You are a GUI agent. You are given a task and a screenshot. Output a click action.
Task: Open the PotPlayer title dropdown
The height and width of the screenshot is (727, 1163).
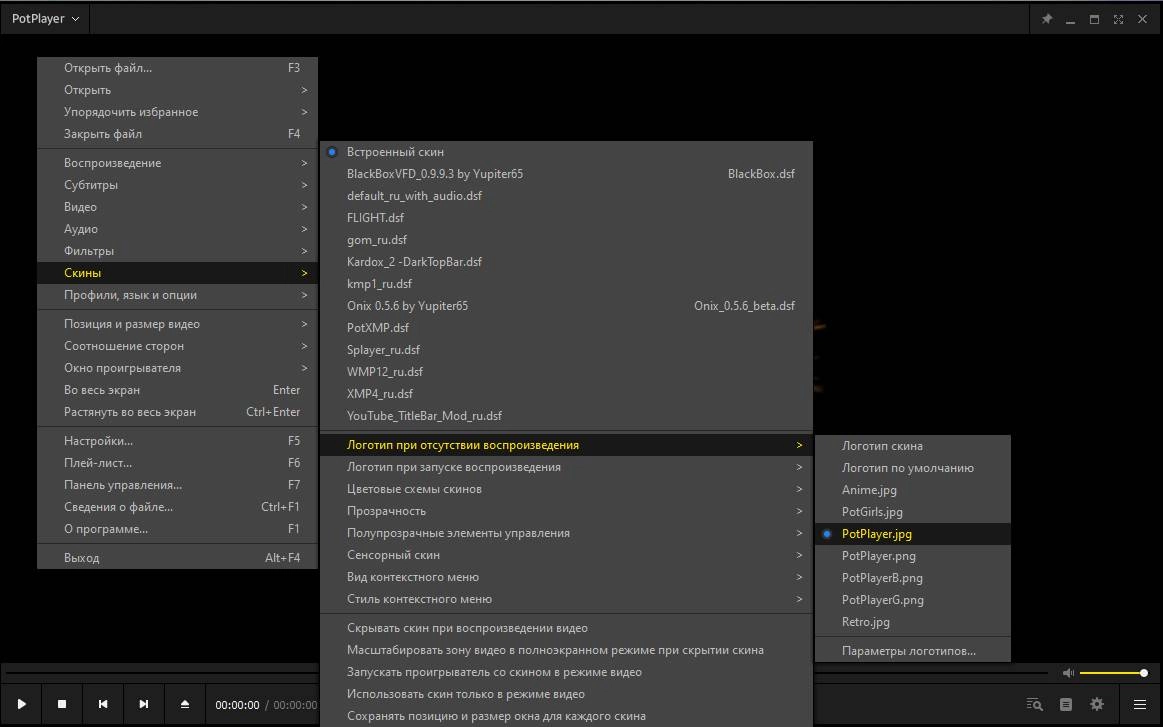point(45,19)
